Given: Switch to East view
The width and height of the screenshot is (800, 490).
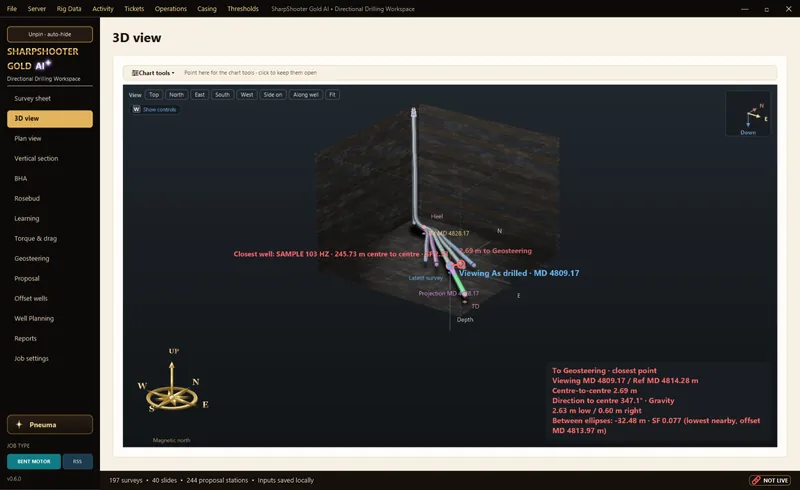Looking at the screenshot, I should point(199,94).
